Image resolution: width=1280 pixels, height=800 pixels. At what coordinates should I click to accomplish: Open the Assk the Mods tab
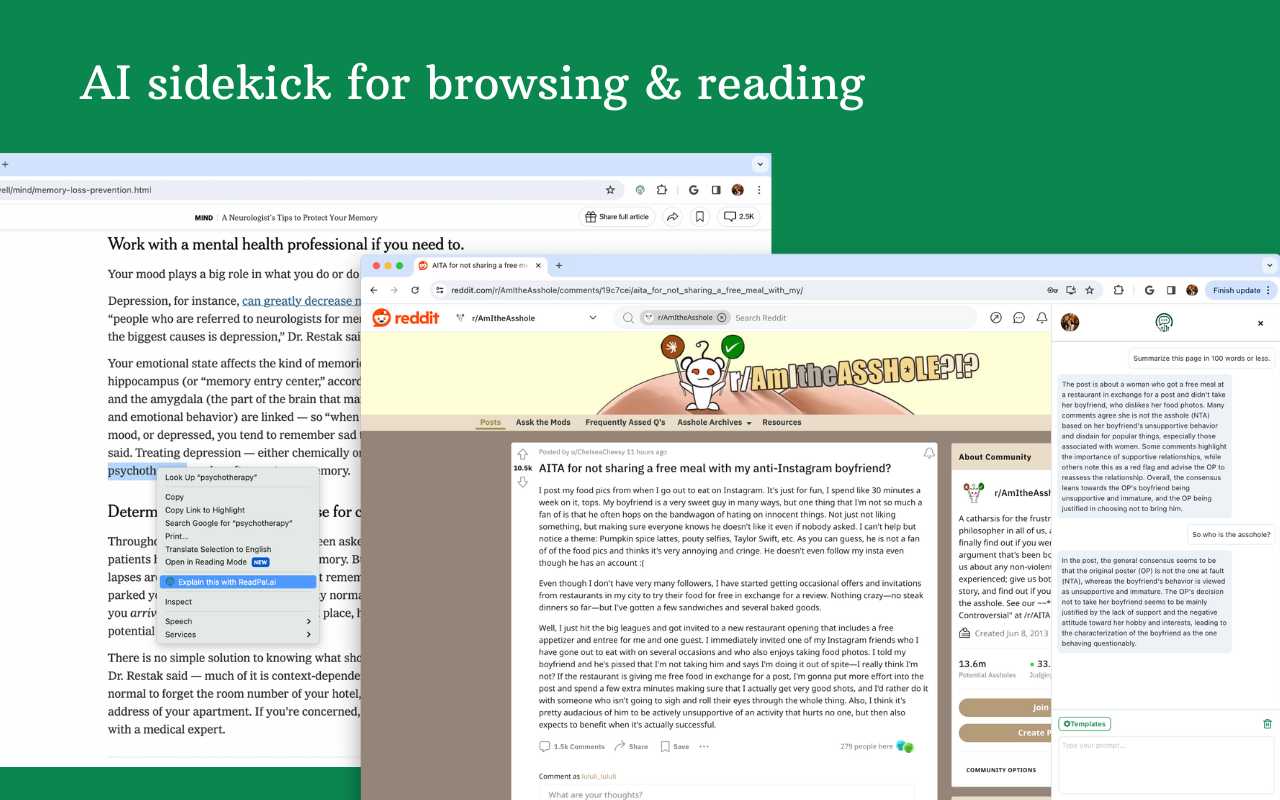pyautogui.click(x=543, y=422)
